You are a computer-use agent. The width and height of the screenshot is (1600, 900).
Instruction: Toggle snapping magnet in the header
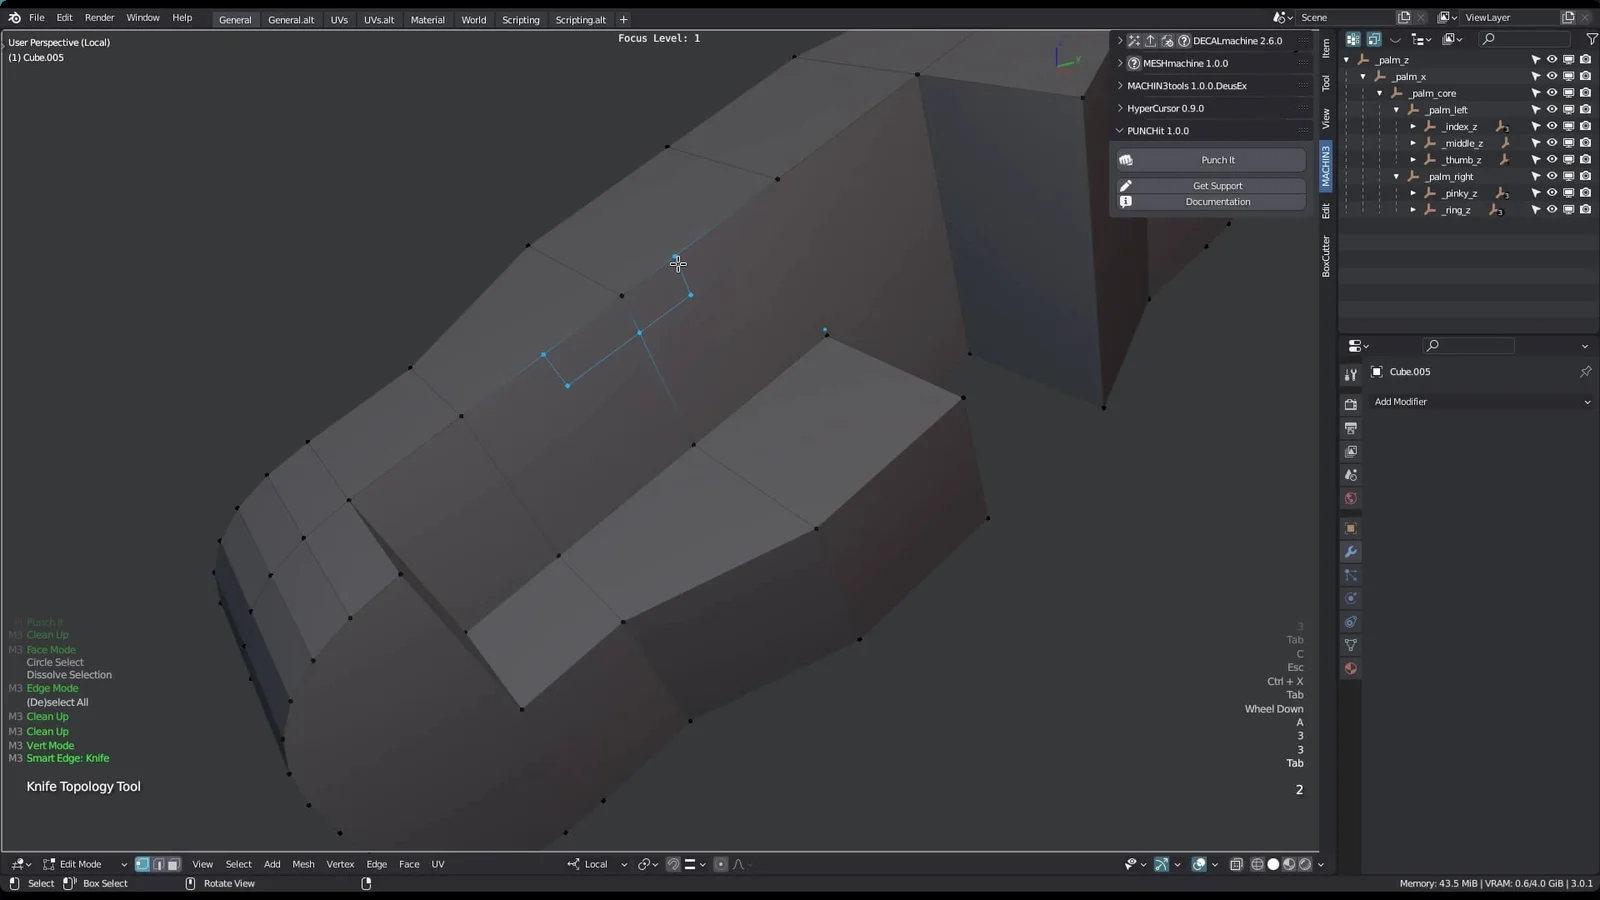coord(673,864)
